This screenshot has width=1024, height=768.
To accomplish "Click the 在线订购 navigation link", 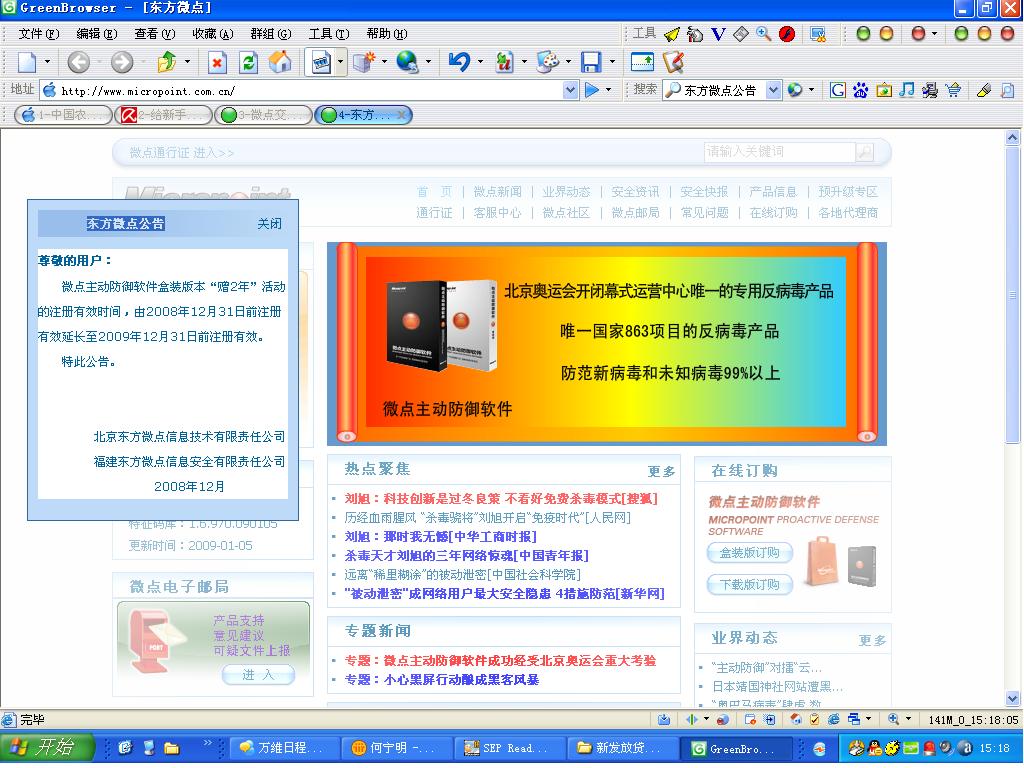I will click(x=773, y=213).
